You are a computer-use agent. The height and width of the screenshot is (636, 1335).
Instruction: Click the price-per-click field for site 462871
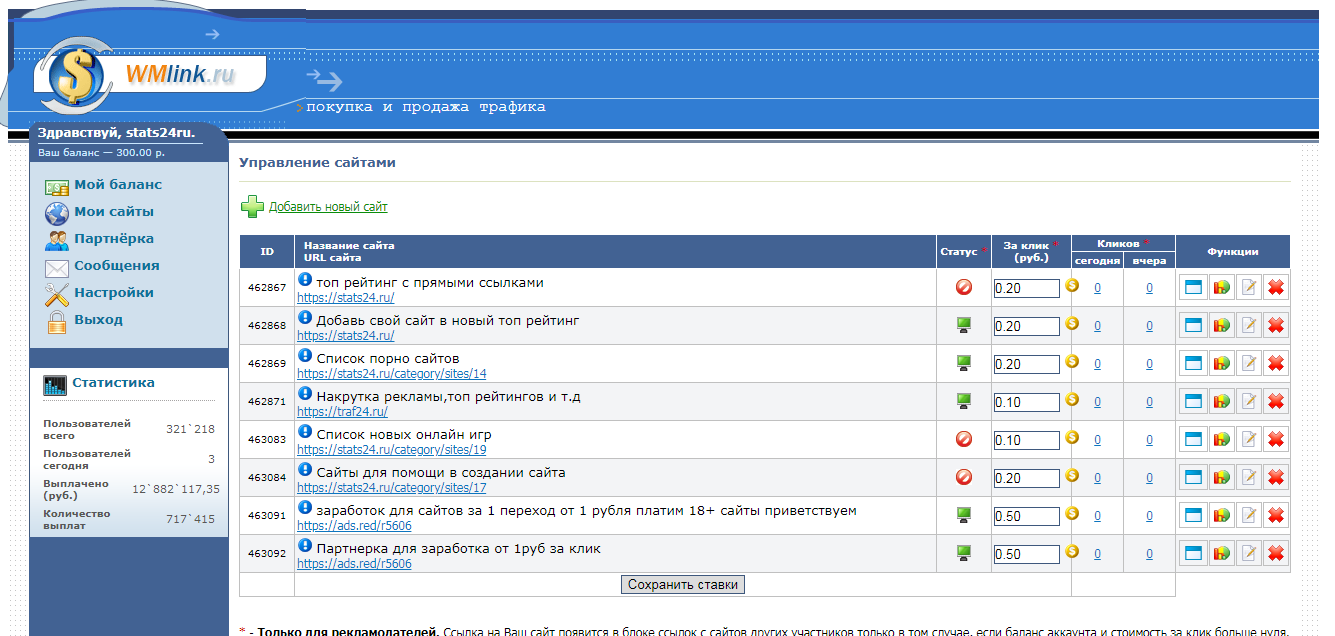(x=1026, y=402)
